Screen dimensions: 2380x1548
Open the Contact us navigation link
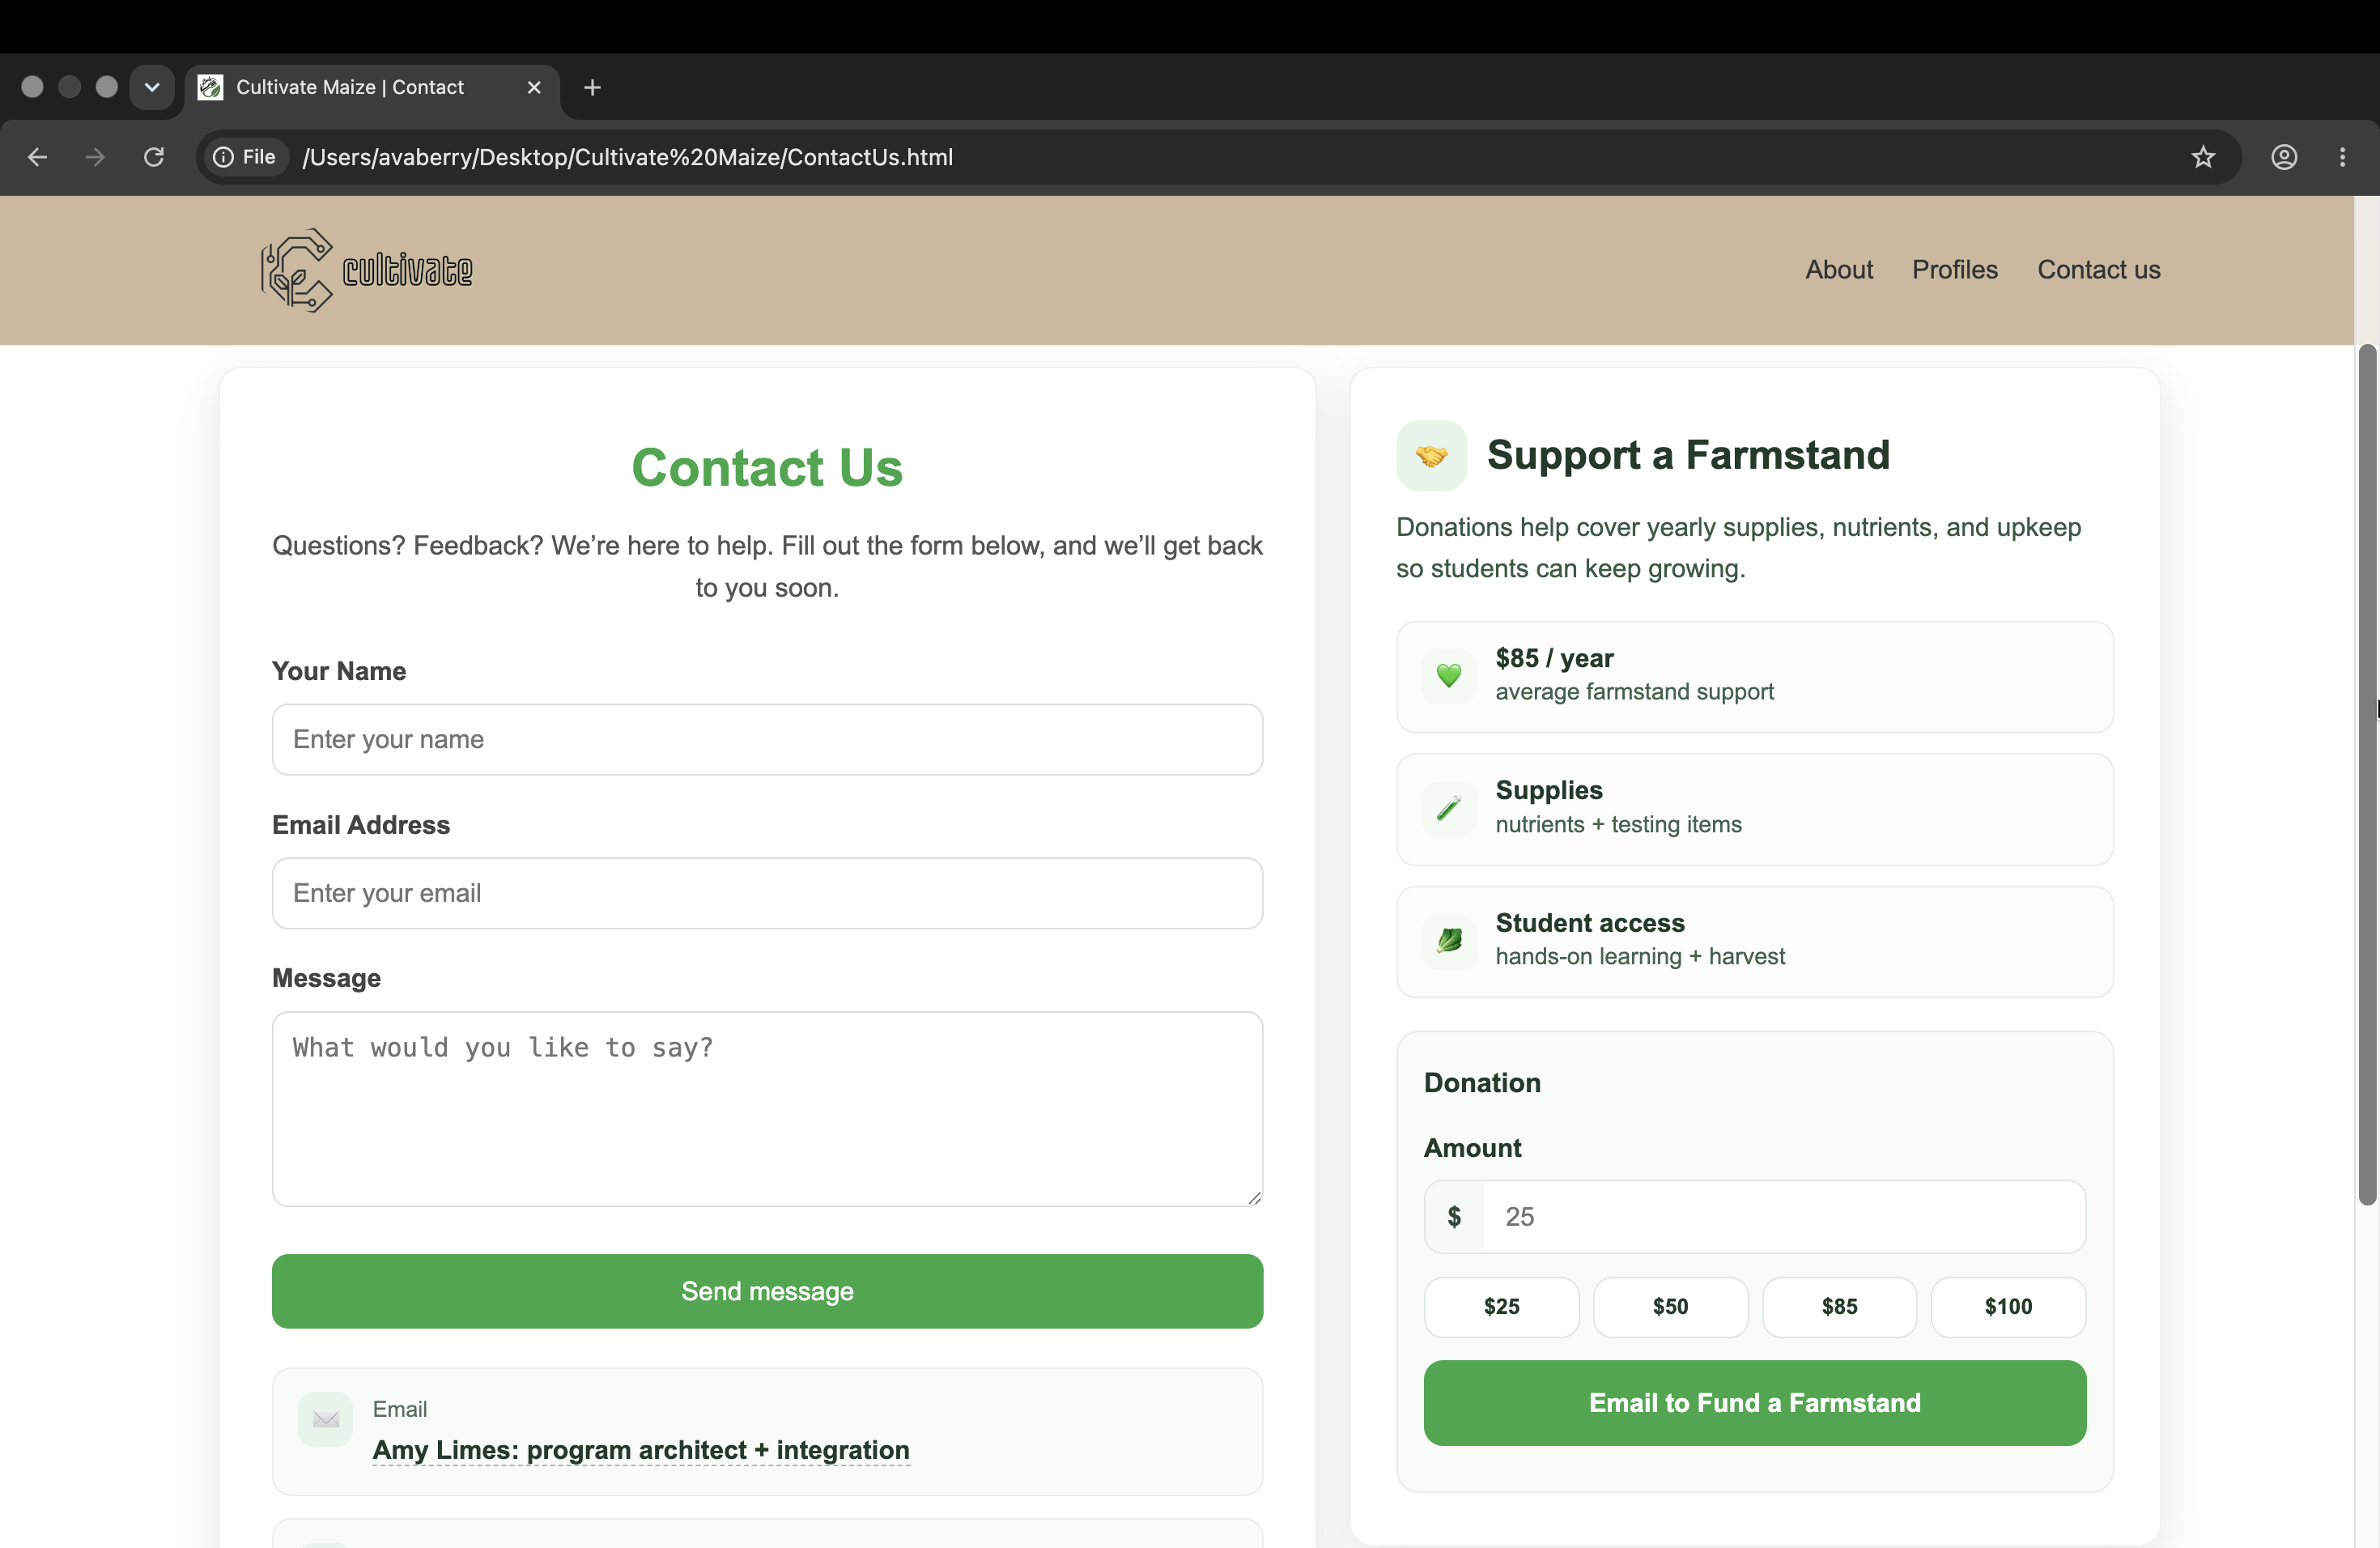pos(2098,270)
